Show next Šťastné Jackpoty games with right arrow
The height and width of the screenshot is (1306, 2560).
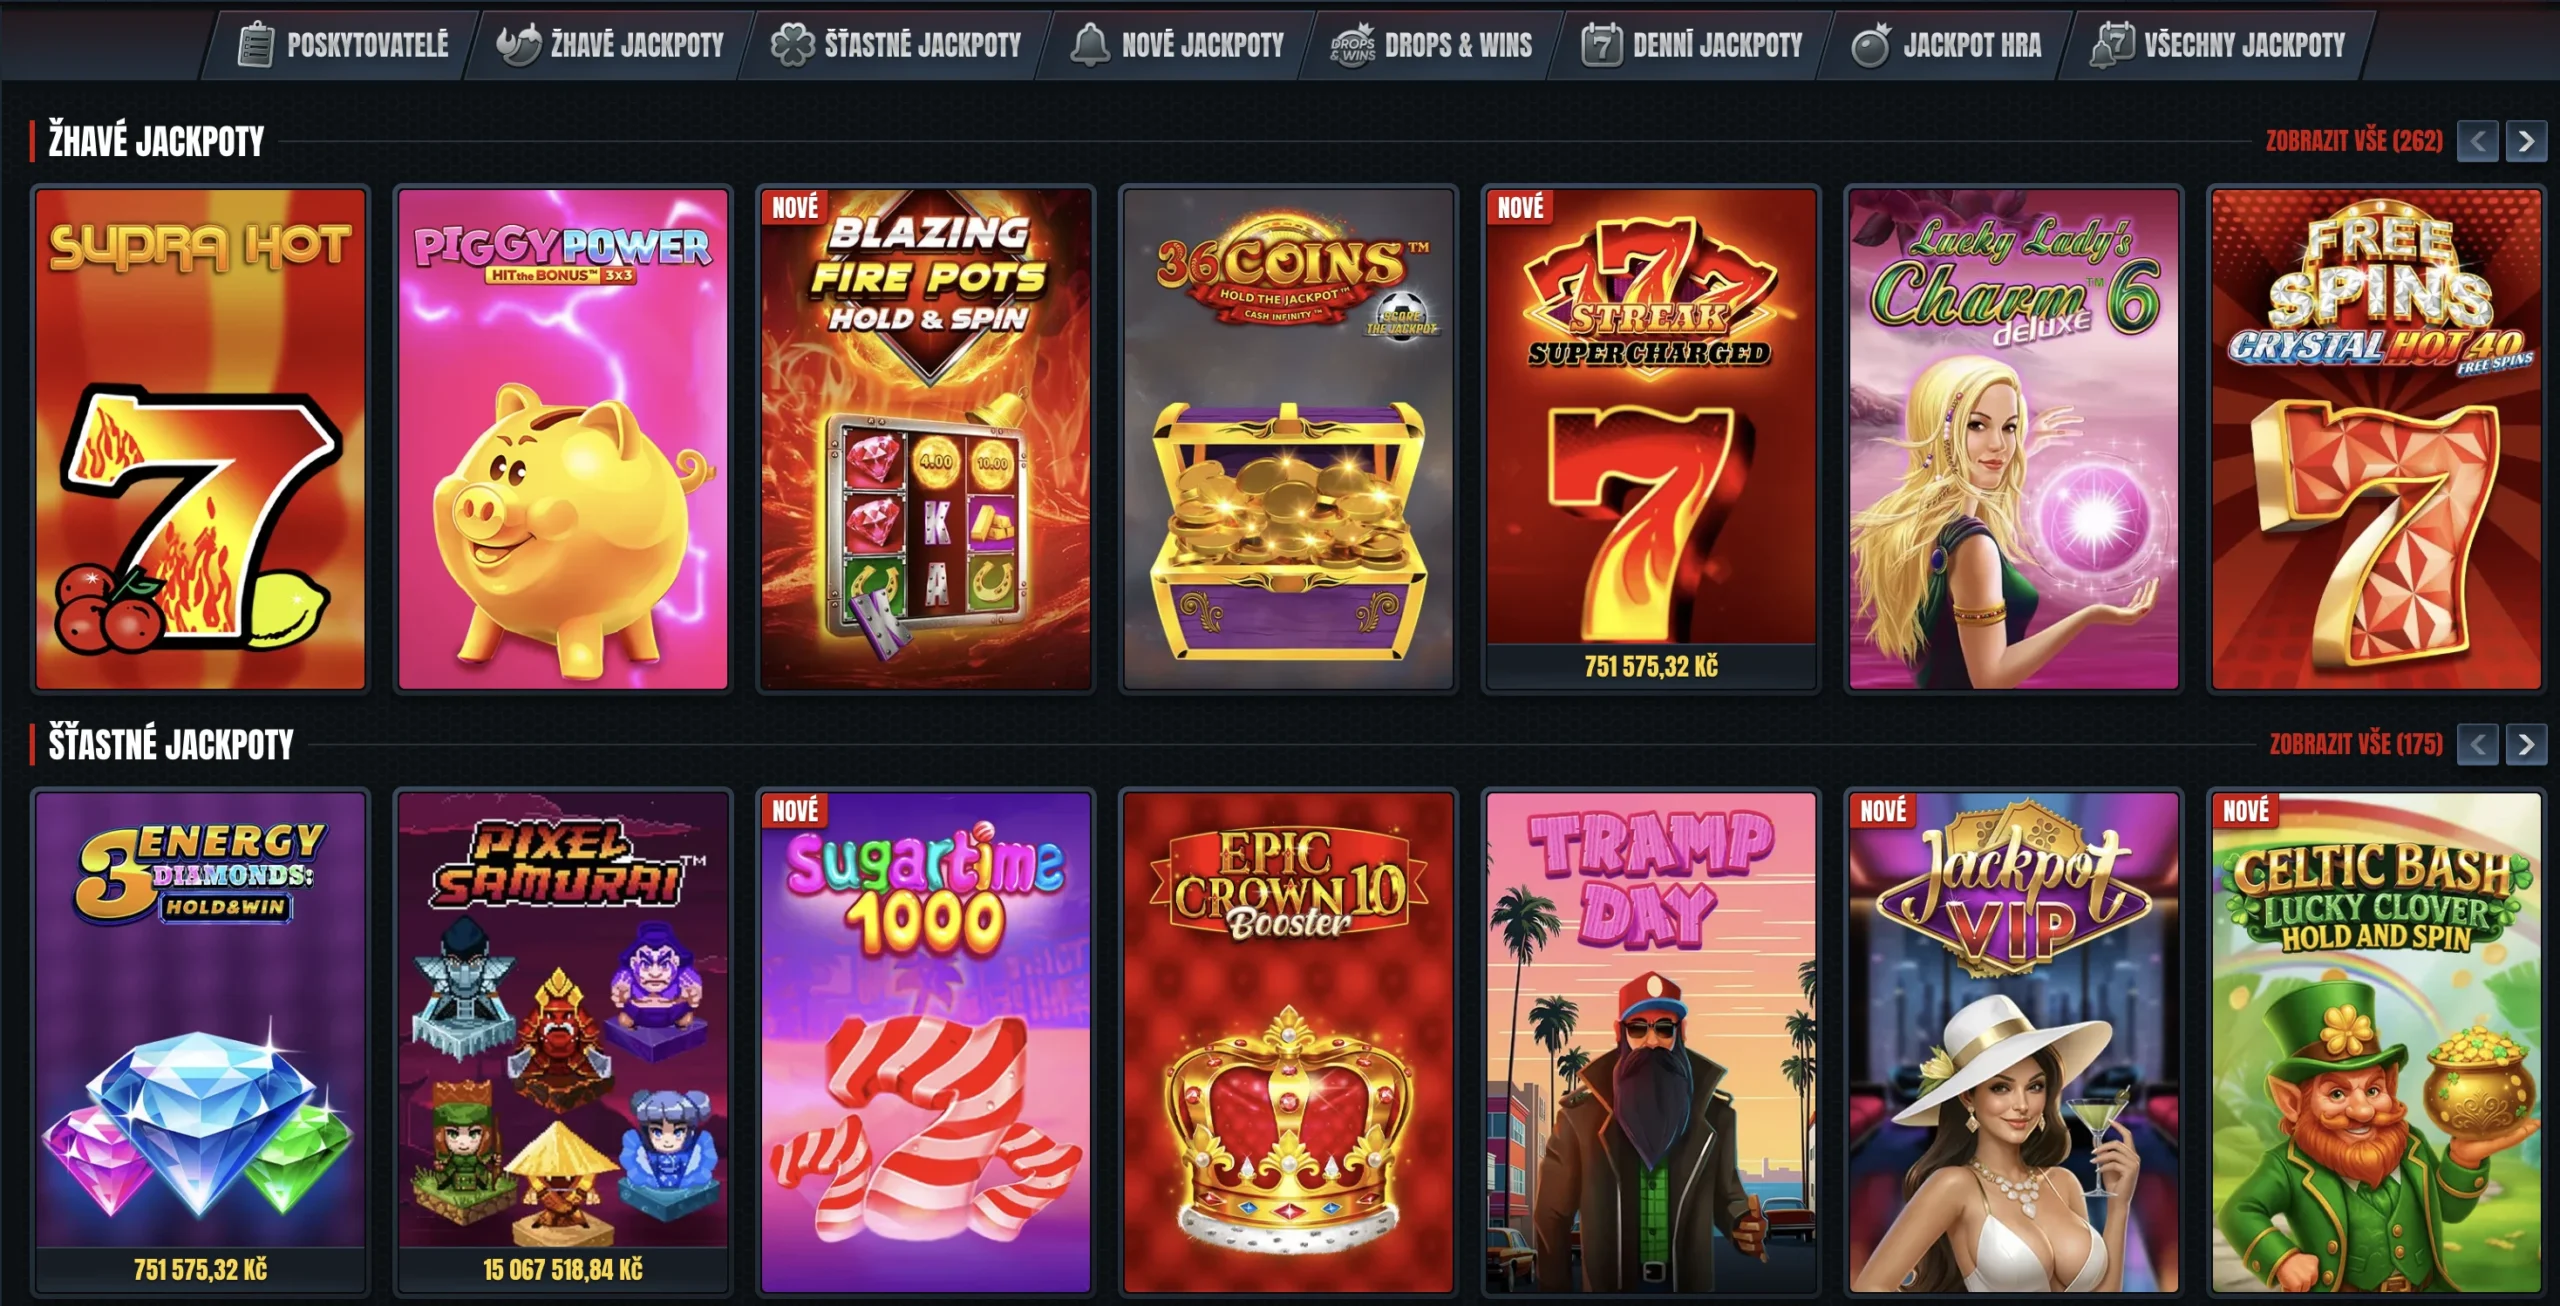point(2526,744)
